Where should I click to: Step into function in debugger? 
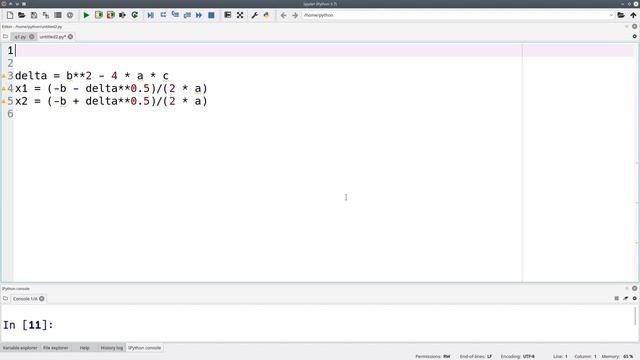coord(175,15)
